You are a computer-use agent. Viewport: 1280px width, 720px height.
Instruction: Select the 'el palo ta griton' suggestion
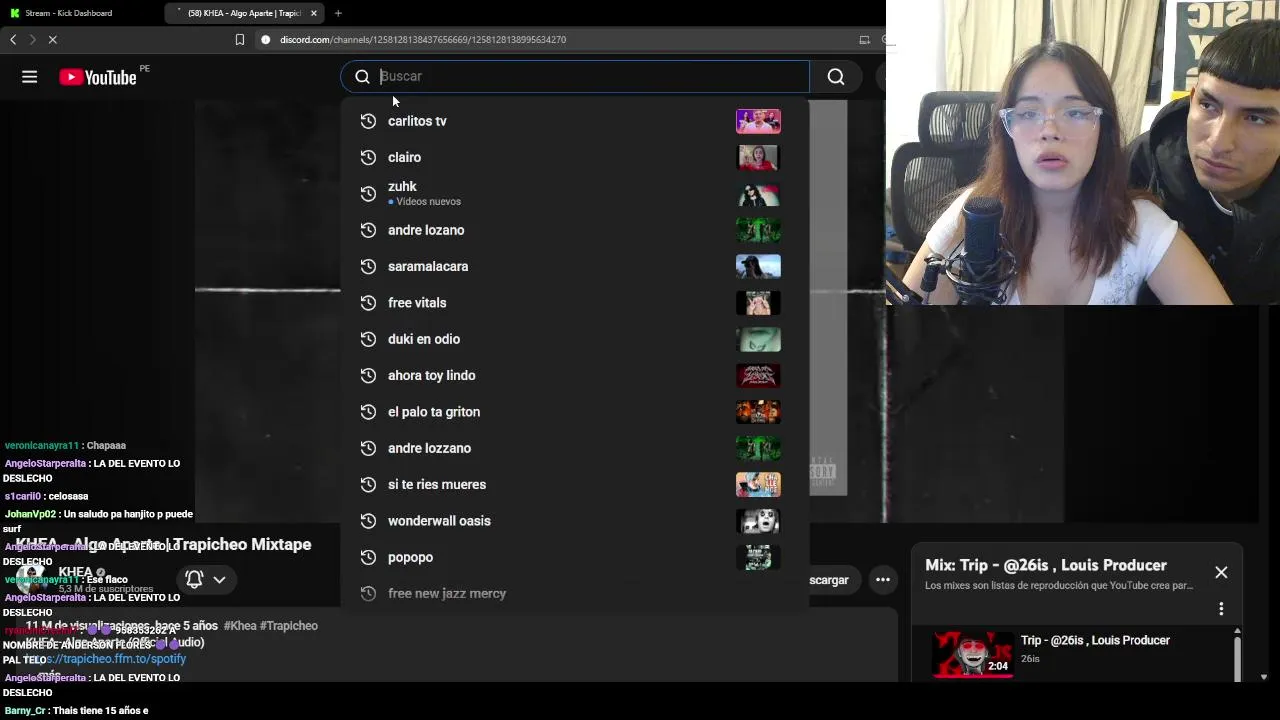click(575, 411)
